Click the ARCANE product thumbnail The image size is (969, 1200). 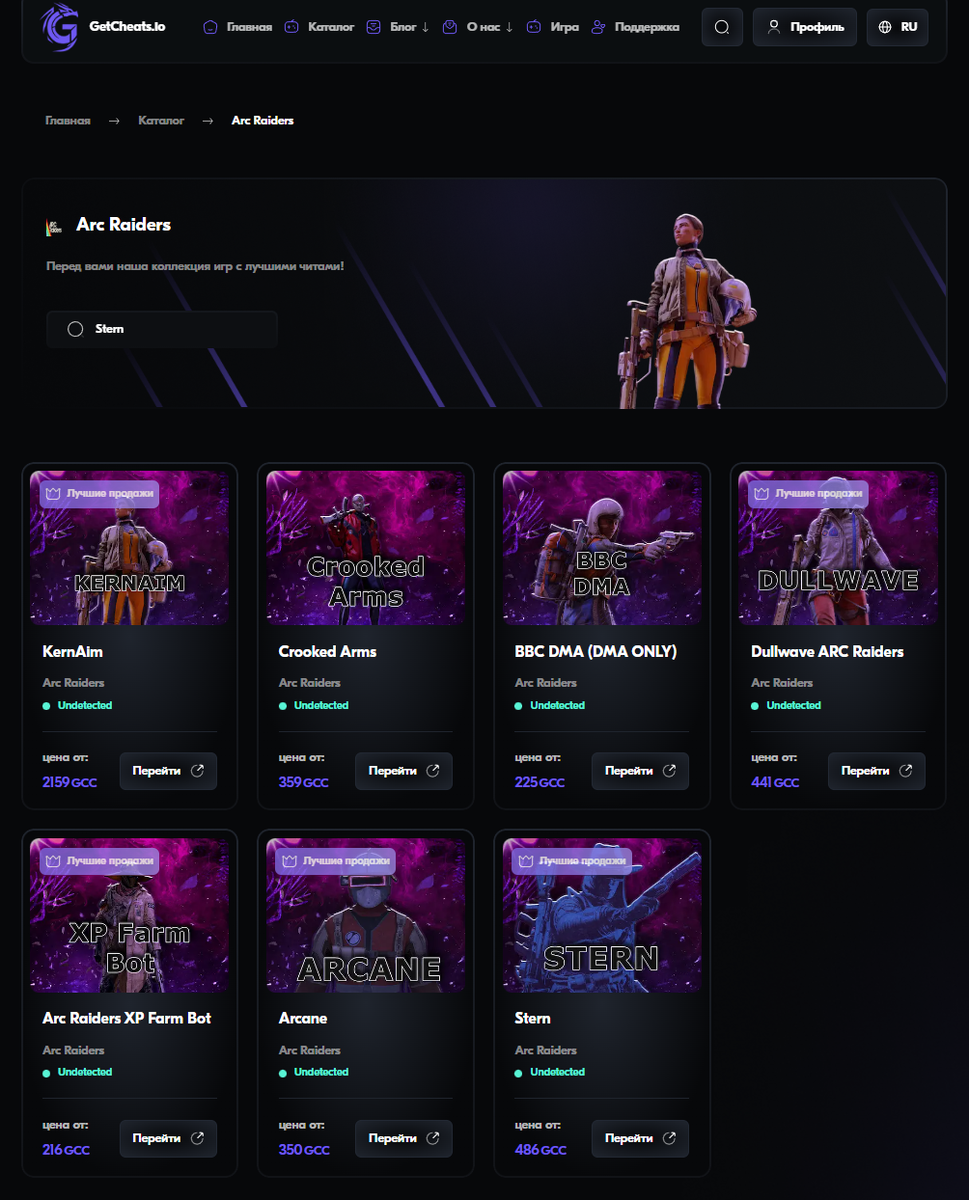(366, 915)
